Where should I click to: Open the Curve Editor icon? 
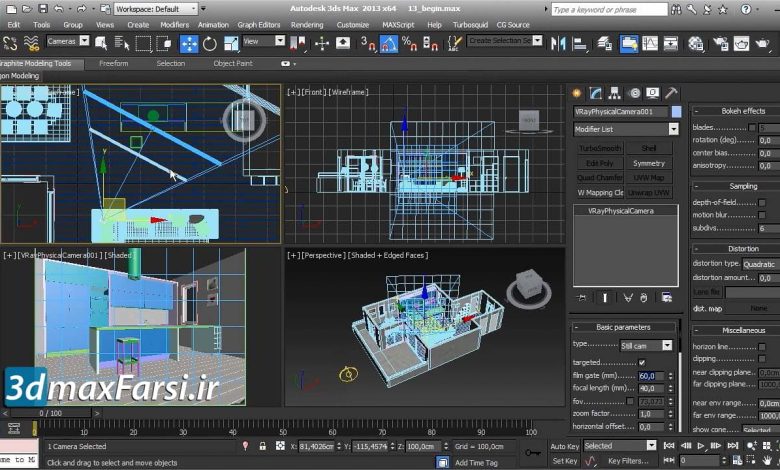tap(650, 44)
